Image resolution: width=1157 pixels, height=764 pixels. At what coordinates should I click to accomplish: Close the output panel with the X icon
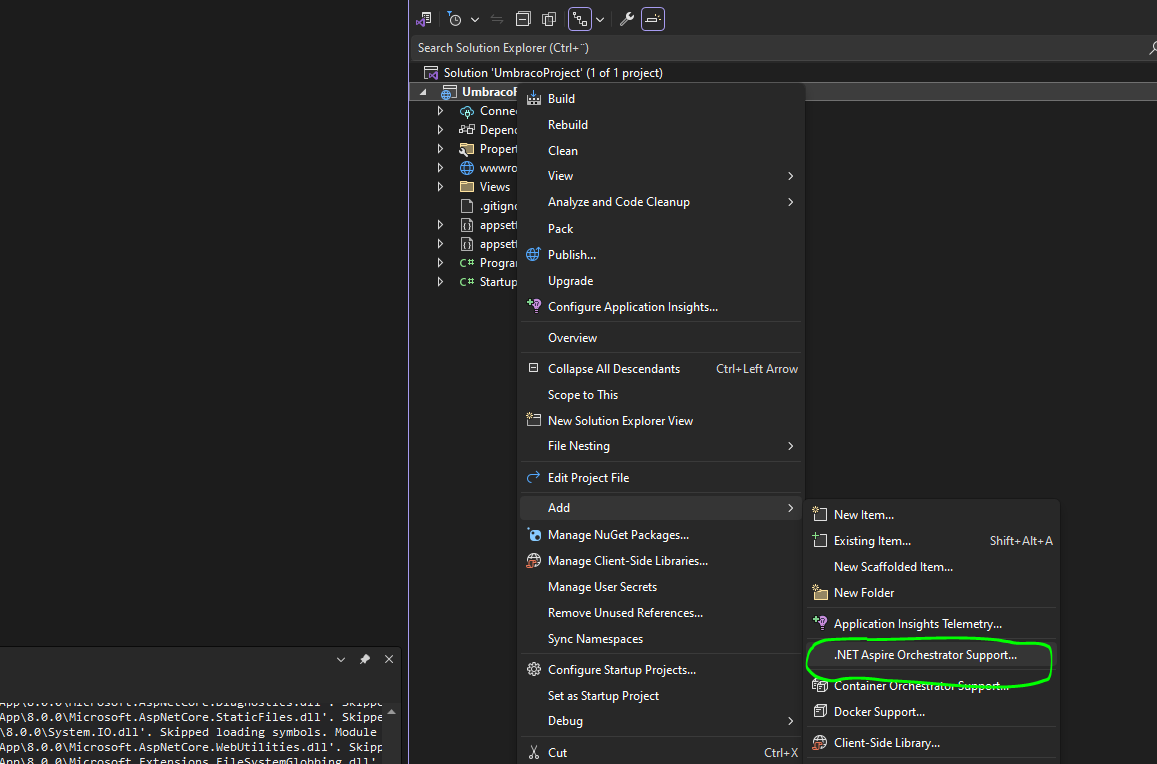(x=389, y=659)
